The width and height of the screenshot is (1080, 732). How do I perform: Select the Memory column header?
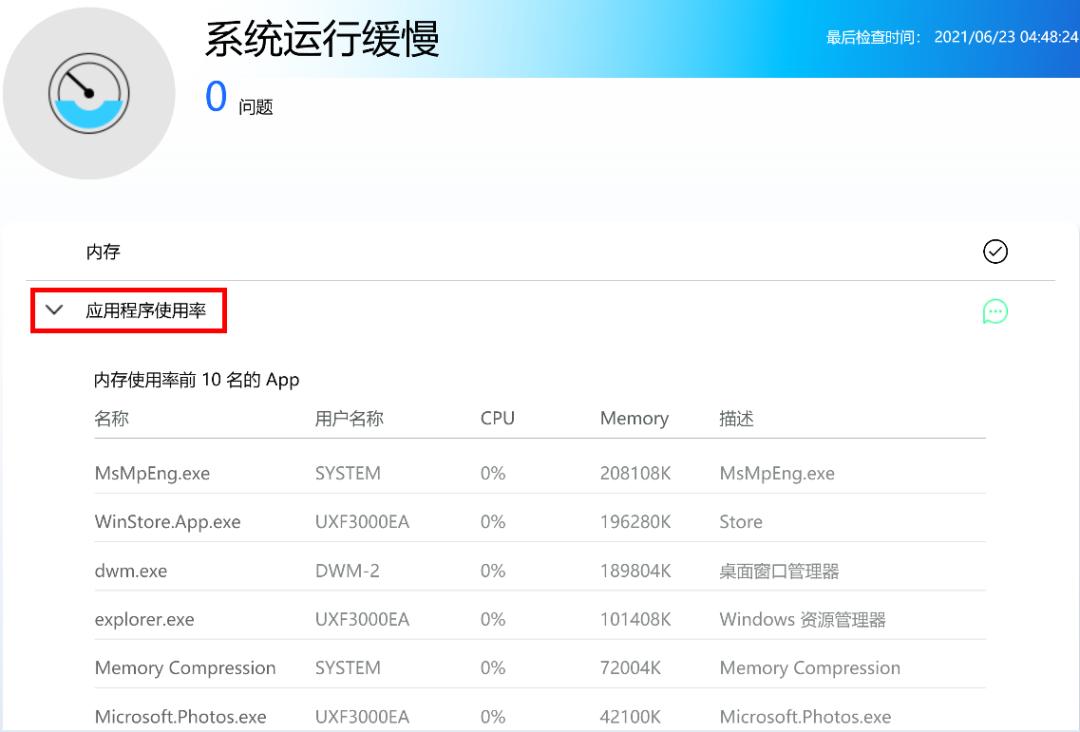[634, 418]
